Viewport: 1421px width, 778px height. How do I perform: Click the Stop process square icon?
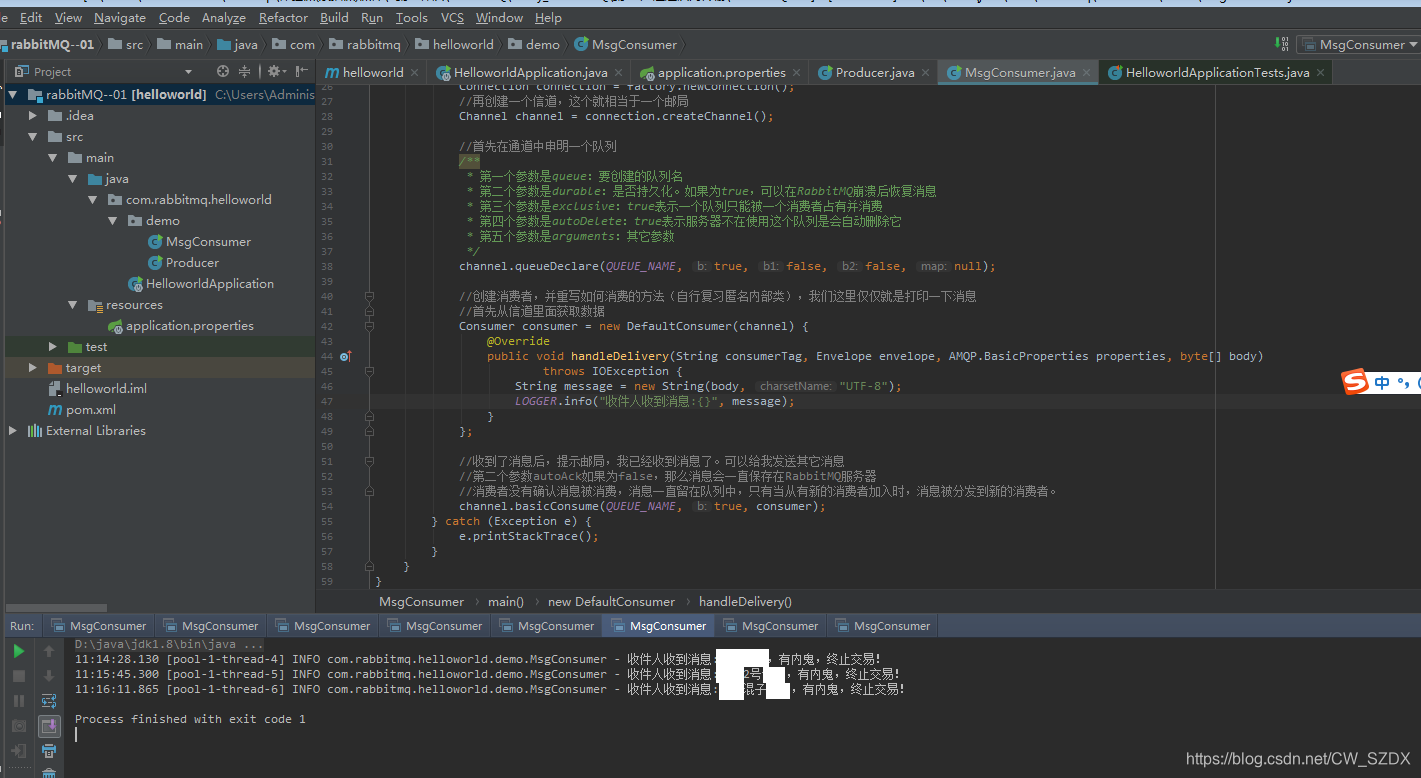pyautogui.click(x=19, y=676)
